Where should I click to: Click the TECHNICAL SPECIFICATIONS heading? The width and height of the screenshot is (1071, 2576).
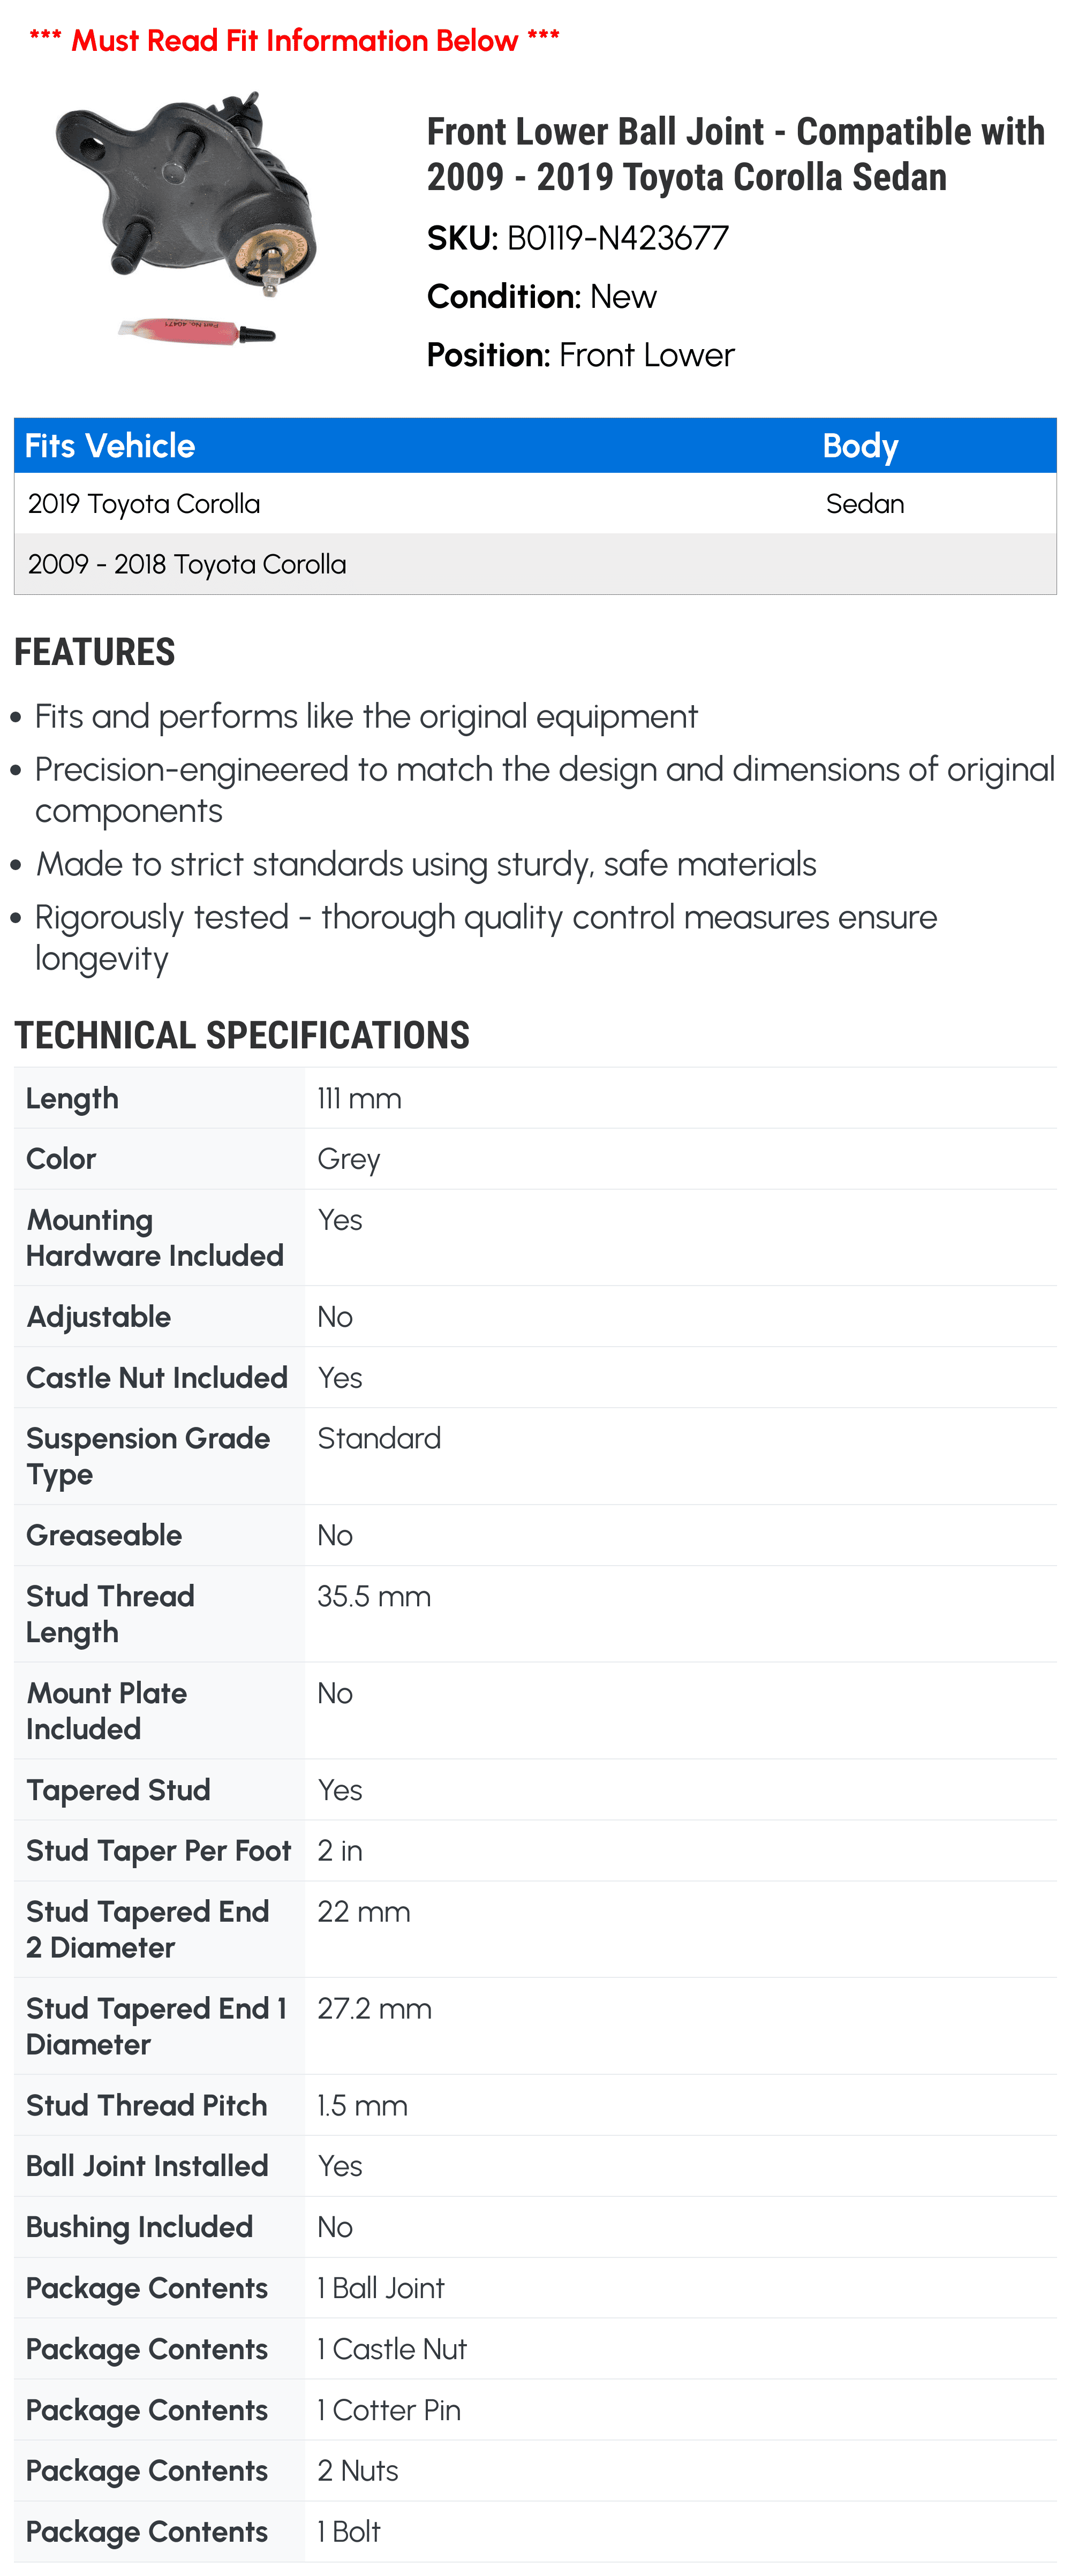tap(242, 1035)
